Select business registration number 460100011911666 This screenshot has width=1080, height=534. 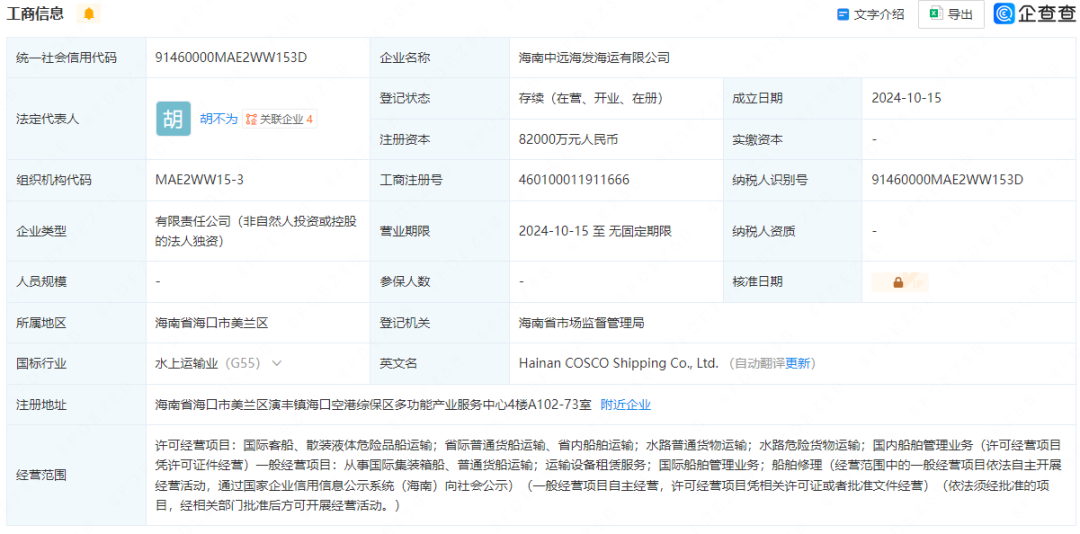tap(574, 181)
